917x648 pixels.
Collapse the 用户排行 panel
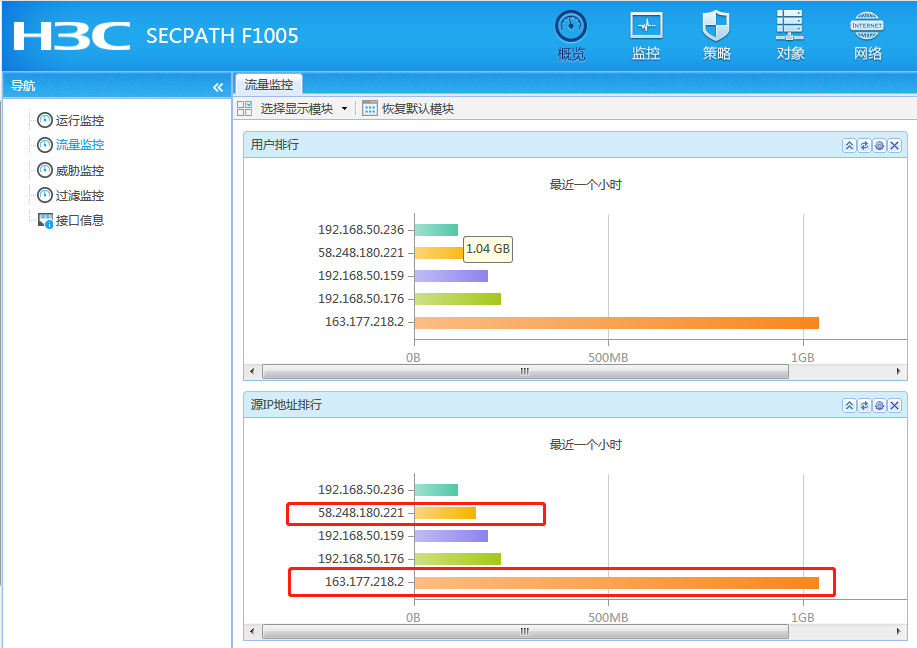click(x=849, y=146)
